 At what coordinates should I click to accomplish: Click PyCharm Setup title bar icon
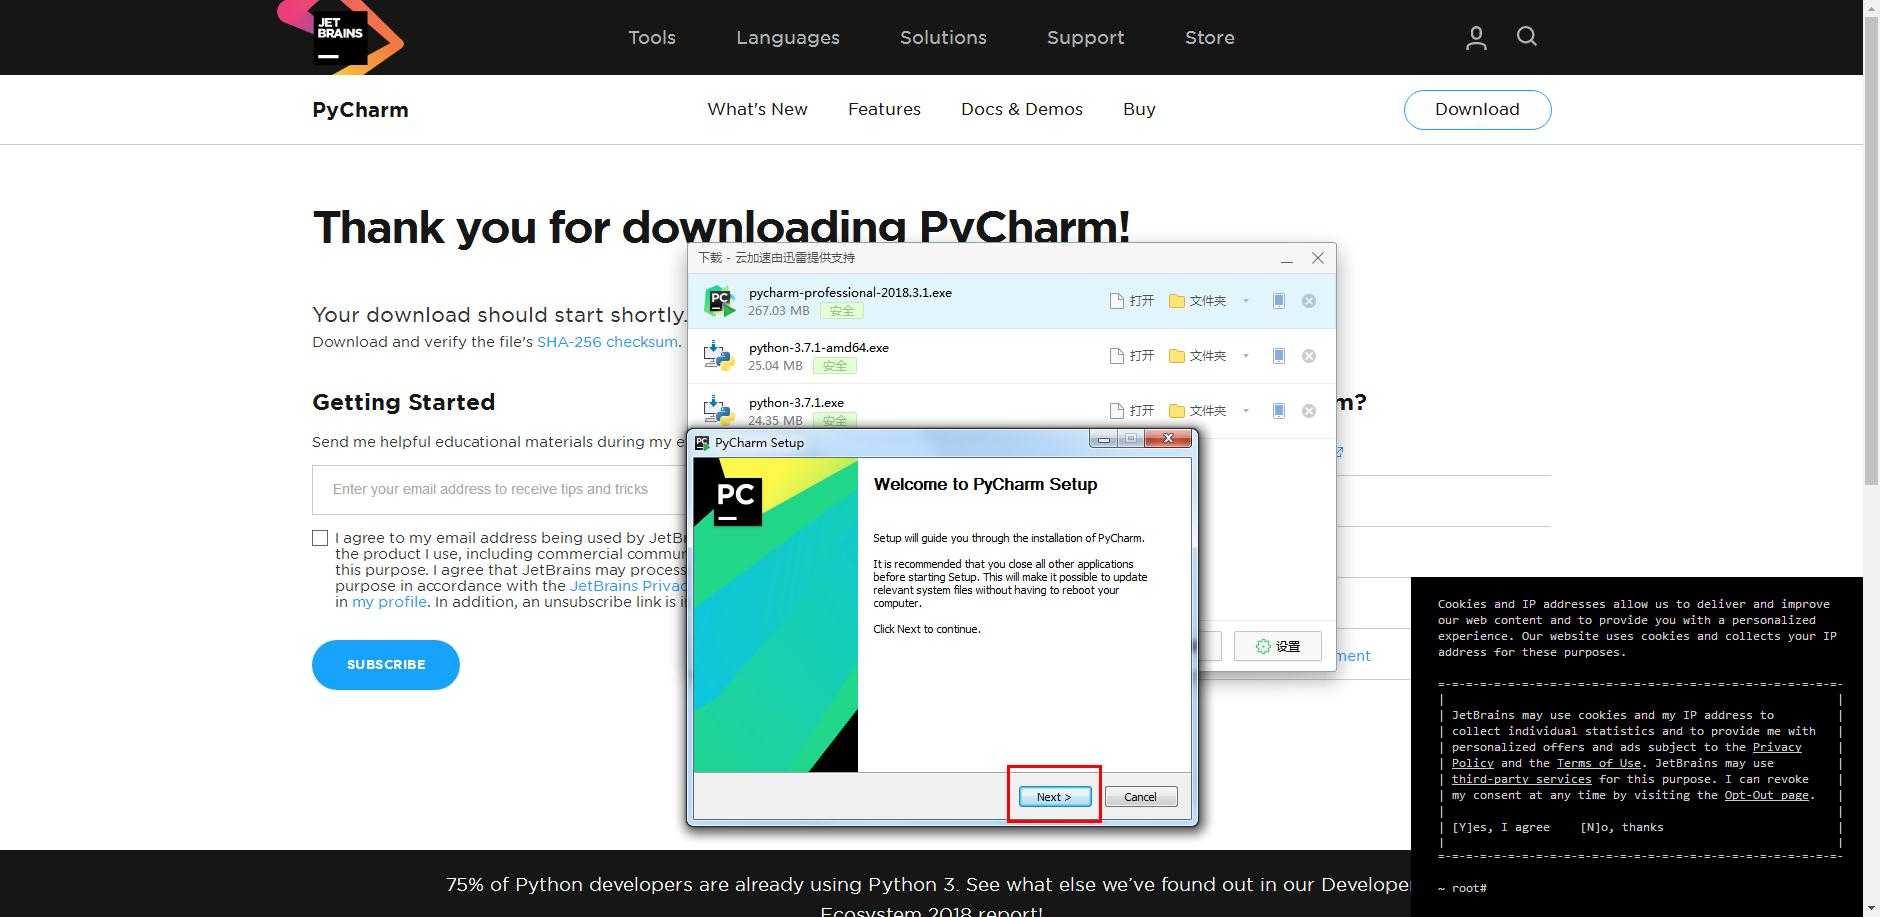click(702, 442)
